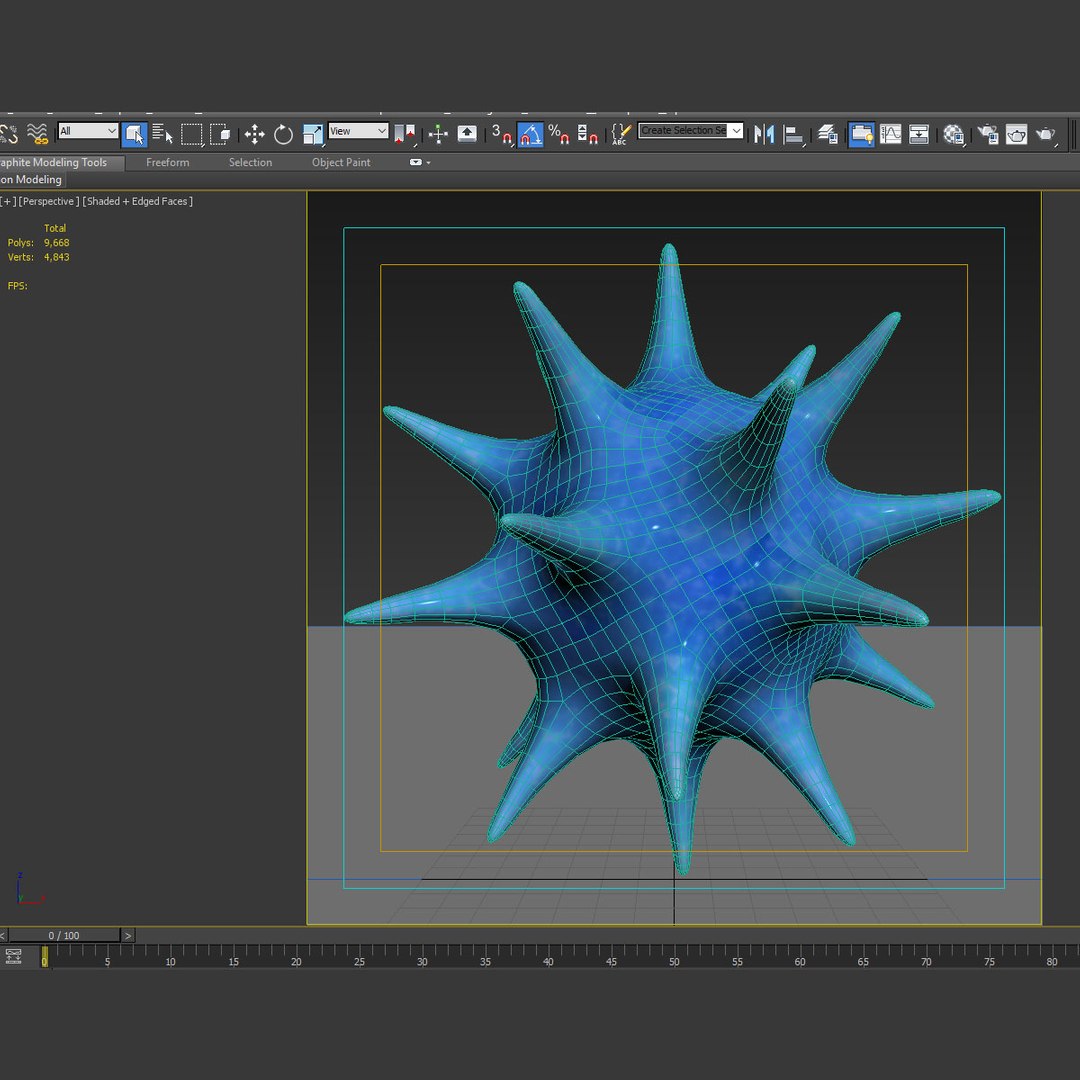Click the spiky blue model in viewport
This screenshot has width=1080, height=1080.
(672, 558)
